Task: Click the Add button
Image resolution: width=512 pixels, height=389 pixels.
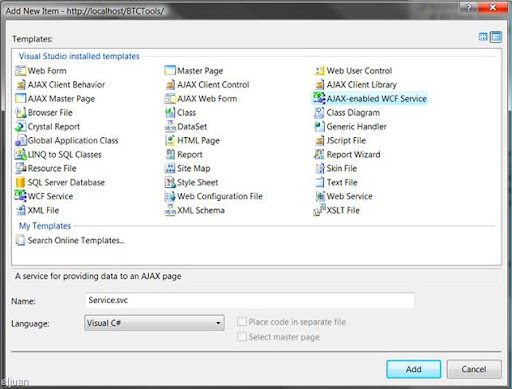Action: coord(414,369)
